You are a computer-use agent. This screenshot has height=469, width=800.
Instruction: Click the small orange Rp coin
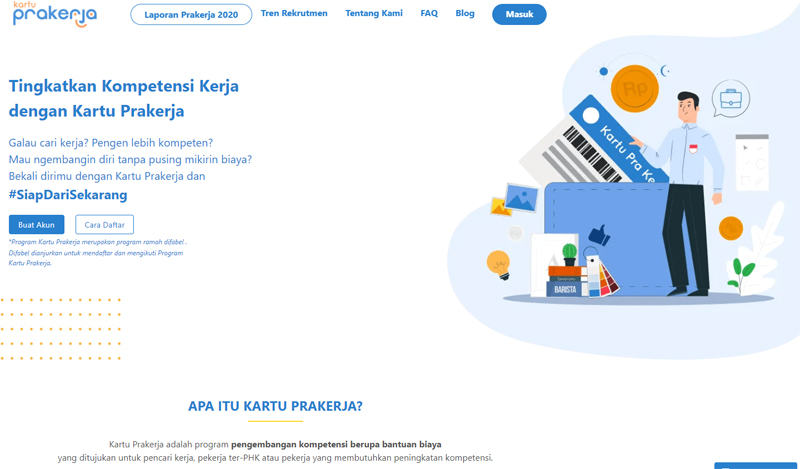[x=731, y=228]
